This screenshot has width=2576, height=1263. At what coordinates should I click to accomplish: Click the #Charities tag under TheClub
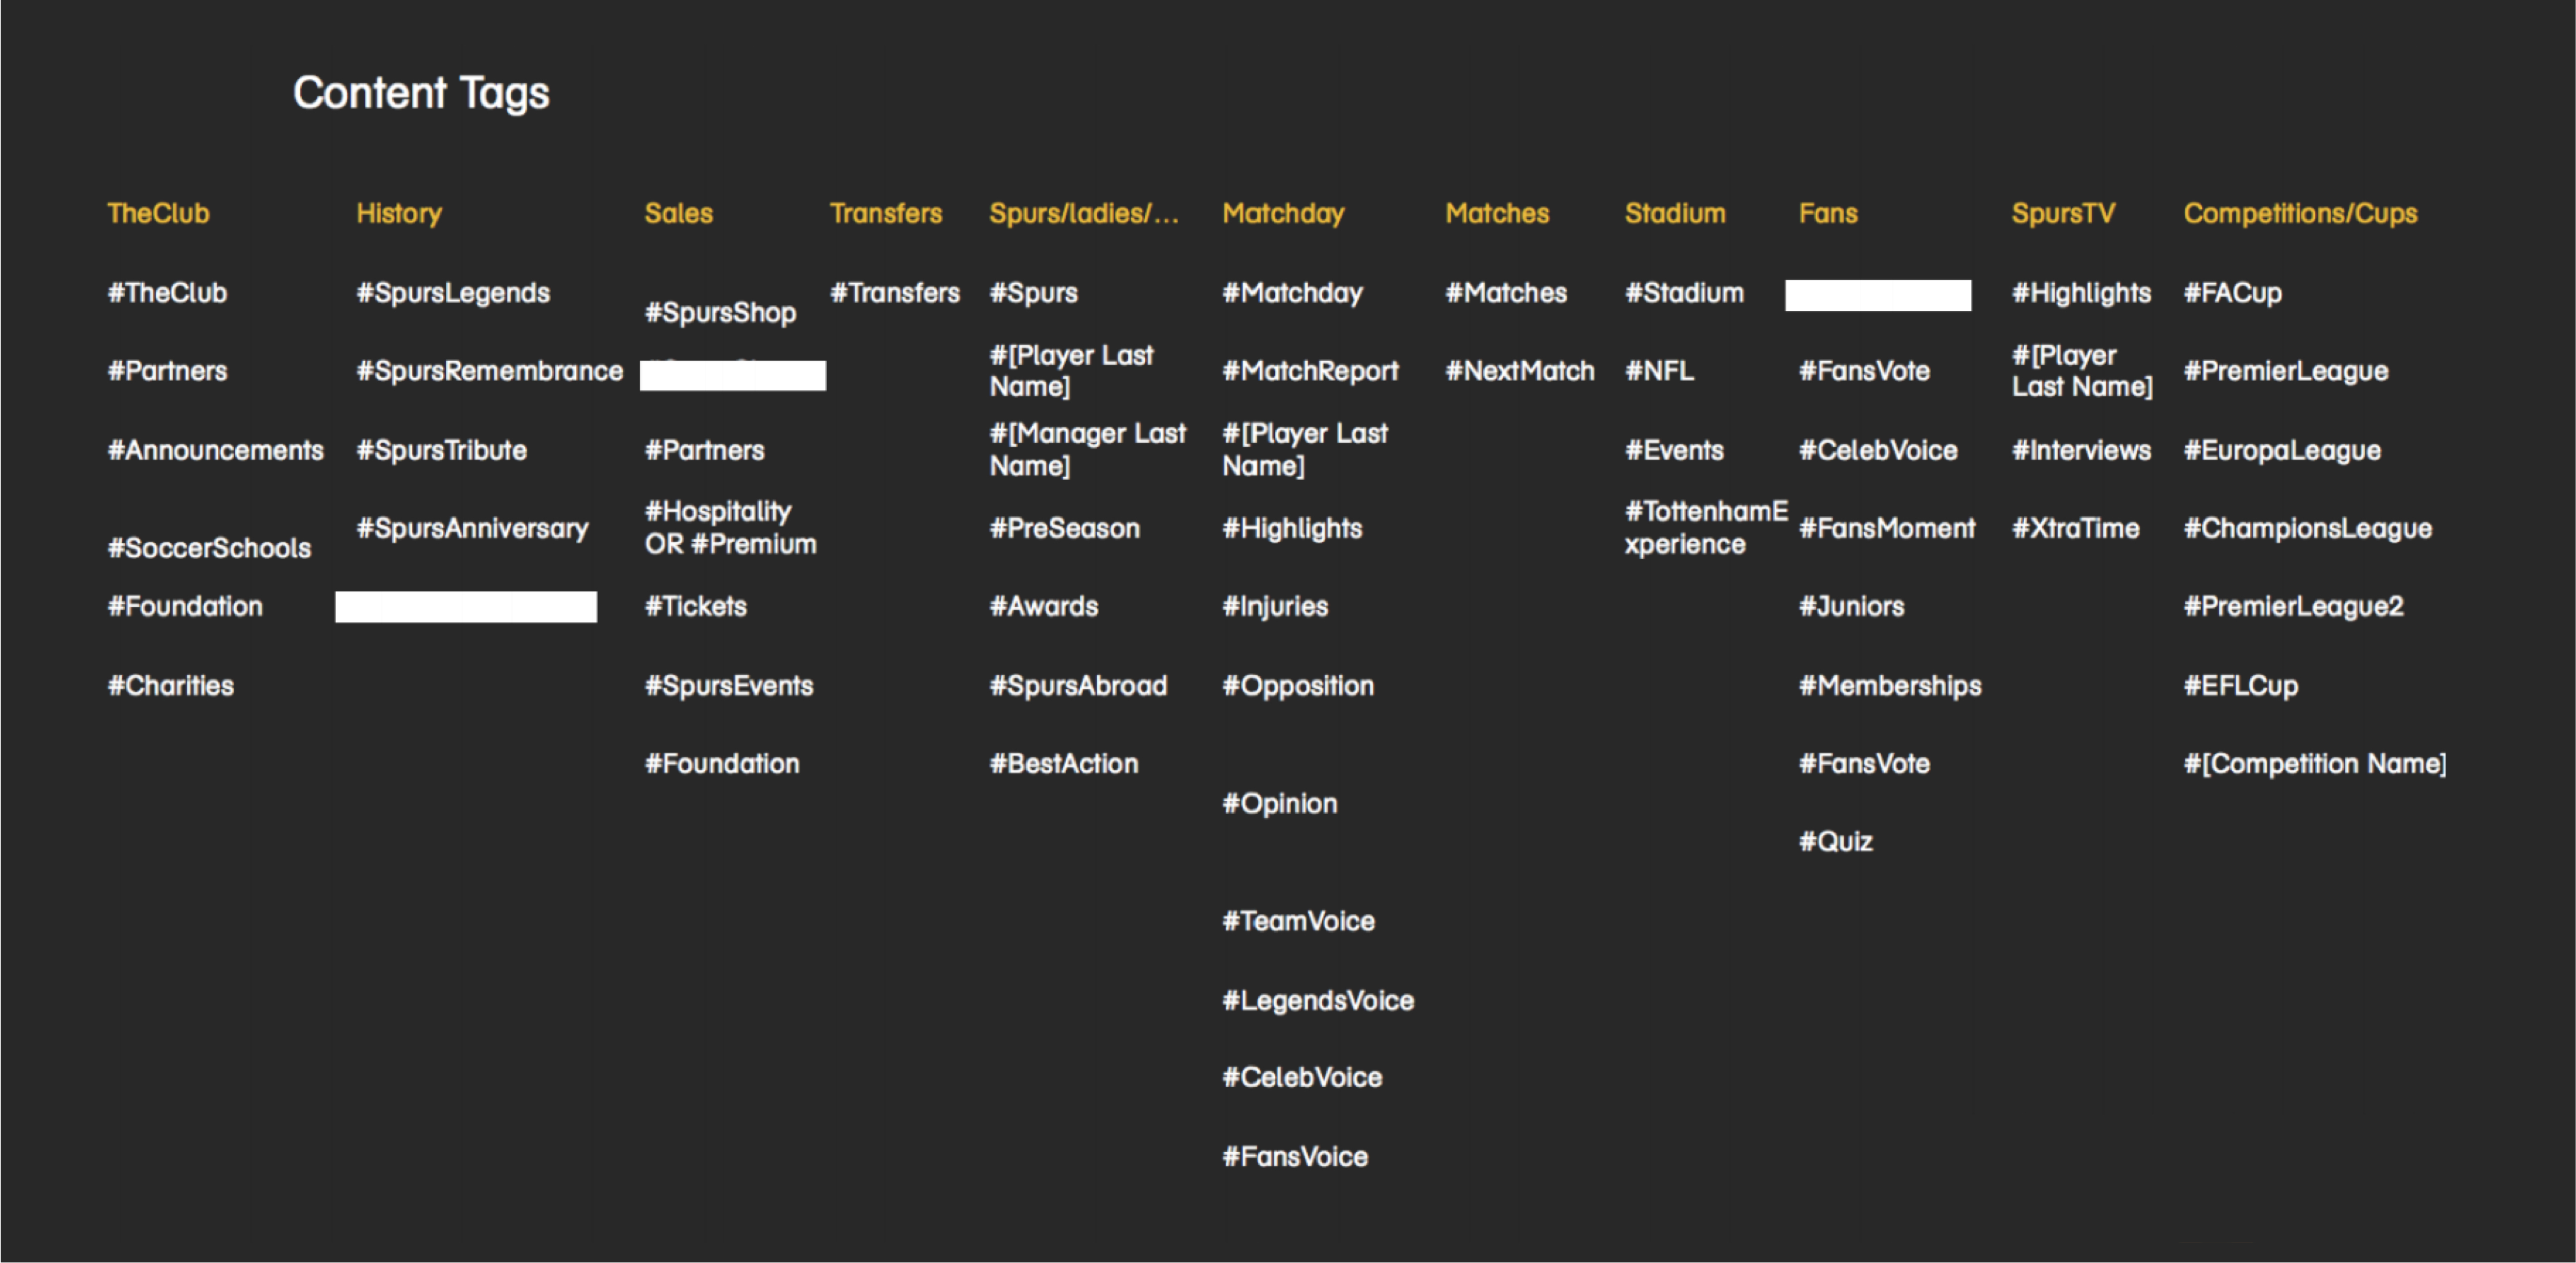tap(170, 685)
